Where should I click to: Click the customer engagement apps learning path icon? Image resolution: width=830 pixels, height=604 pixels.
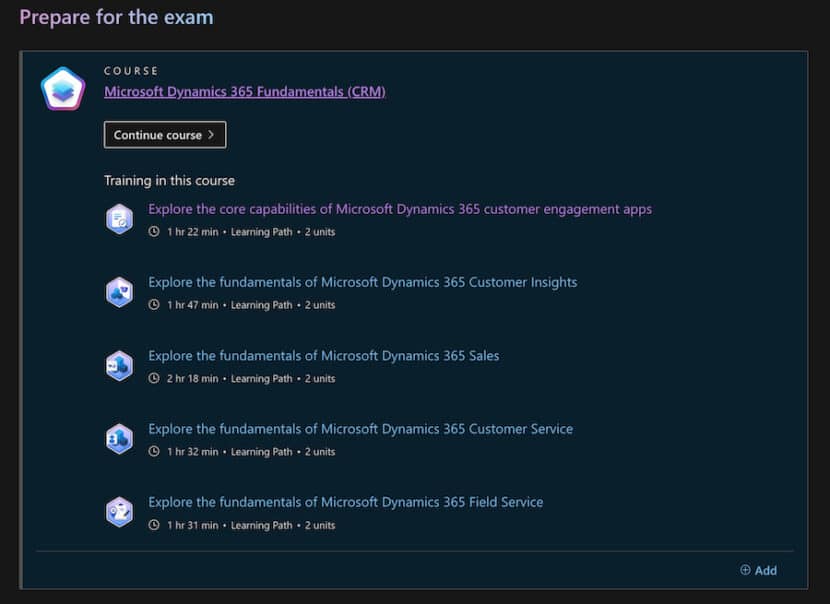pos(119,218)
